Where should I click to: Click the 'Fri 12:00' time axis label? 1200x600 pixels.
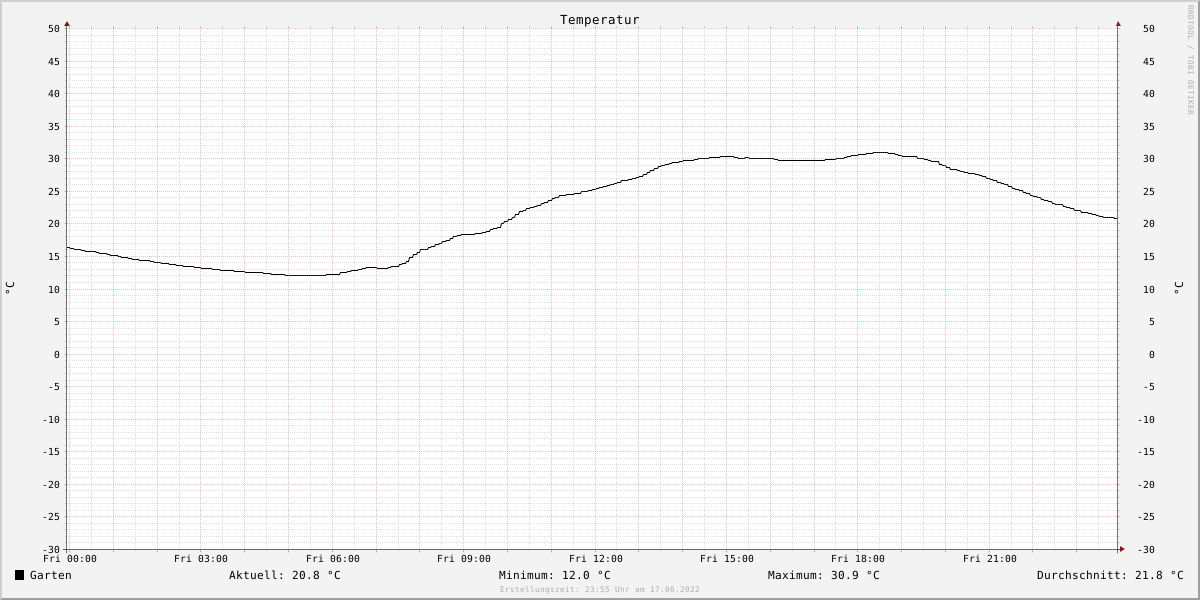click(x=596, y=559)
